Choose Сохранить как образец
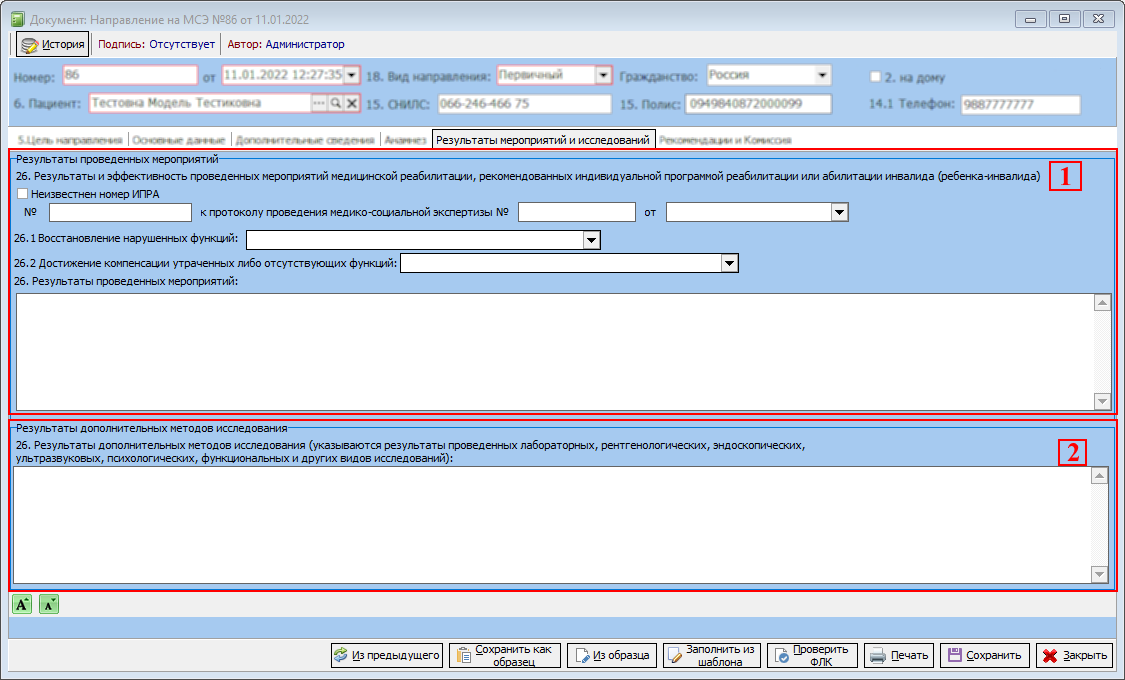Screen dimensions: 1125x680 pos(505,656)
